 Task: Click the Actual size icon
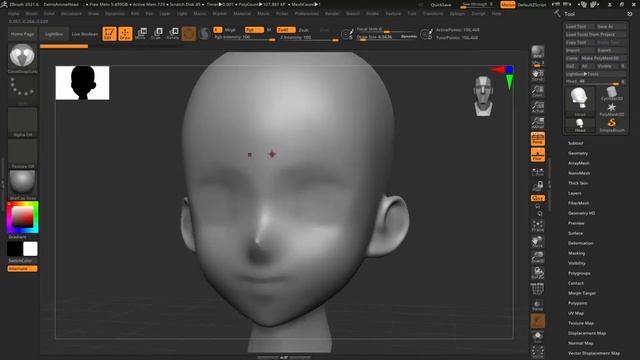(538, 107)
